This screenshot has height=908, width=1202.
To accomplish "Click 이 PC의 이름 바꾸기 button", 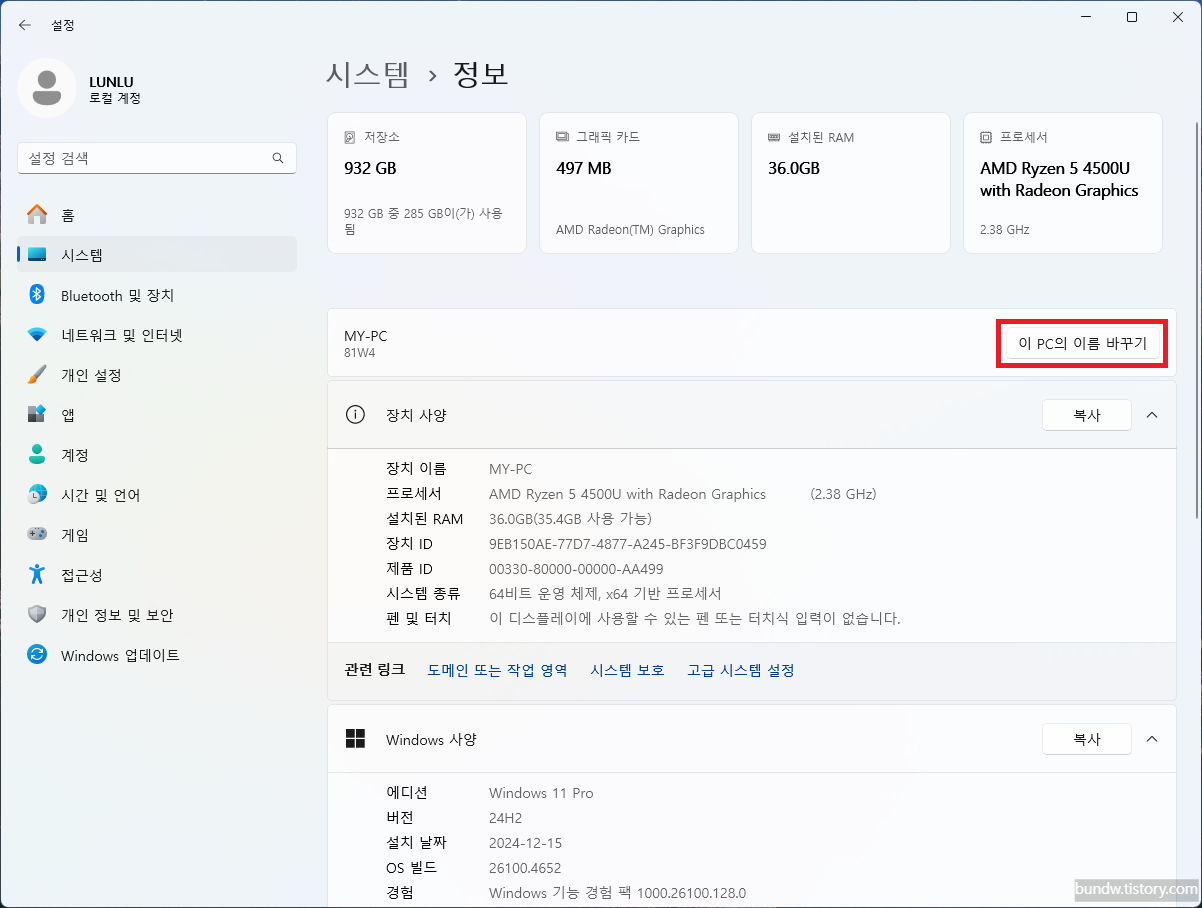I will [x=1082, y=344].
